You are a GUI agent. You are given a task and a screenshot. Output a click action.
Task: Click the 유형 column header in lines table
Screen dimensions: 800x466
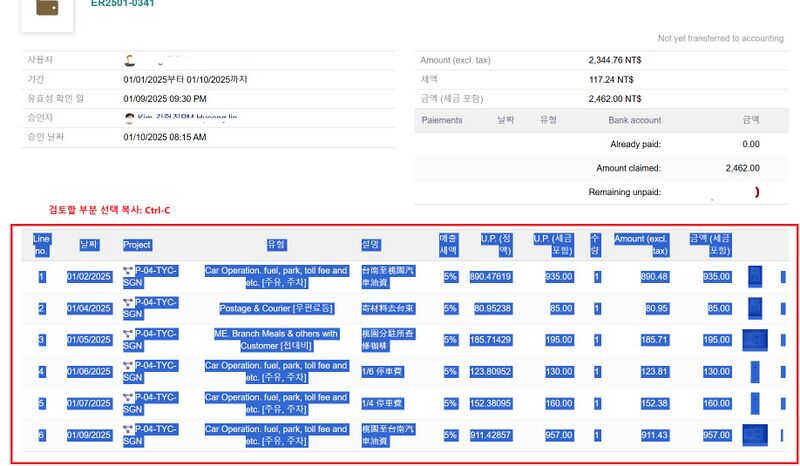click(276, 245)
